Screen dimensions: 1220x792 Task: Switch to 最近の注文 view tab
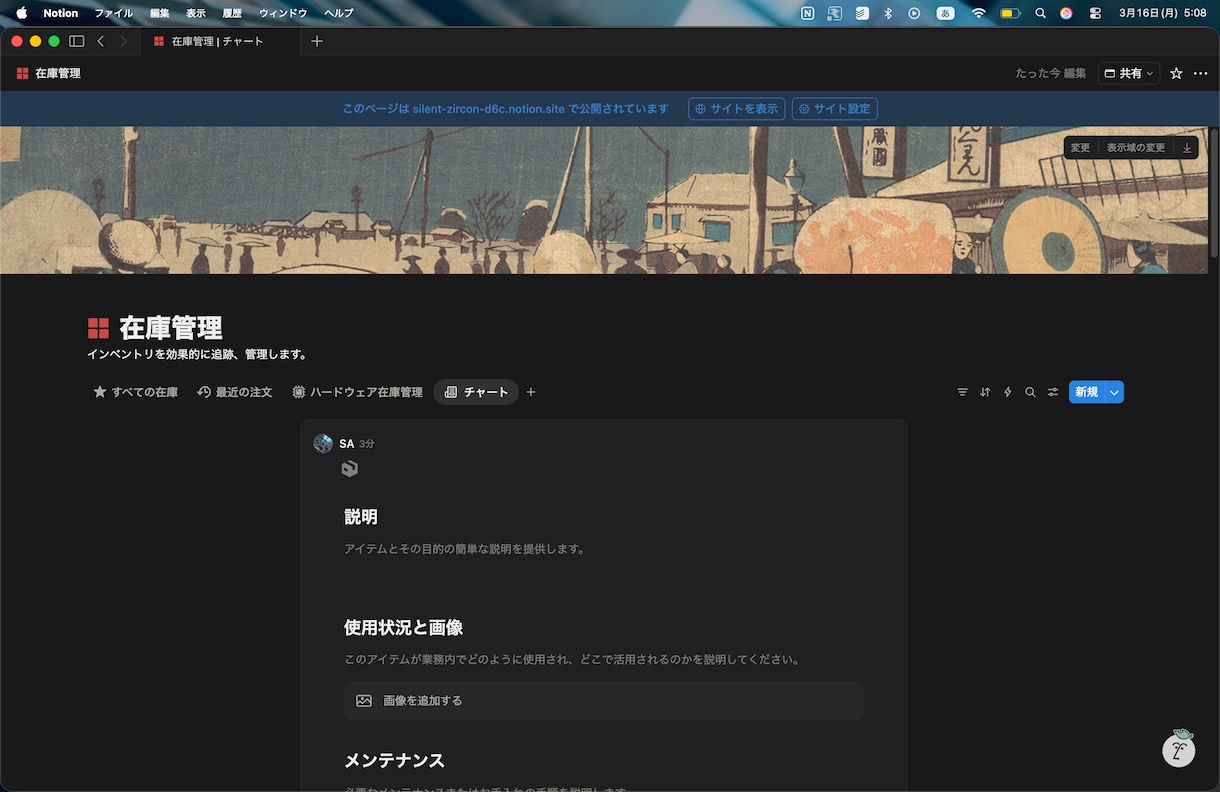click(235, 392)
